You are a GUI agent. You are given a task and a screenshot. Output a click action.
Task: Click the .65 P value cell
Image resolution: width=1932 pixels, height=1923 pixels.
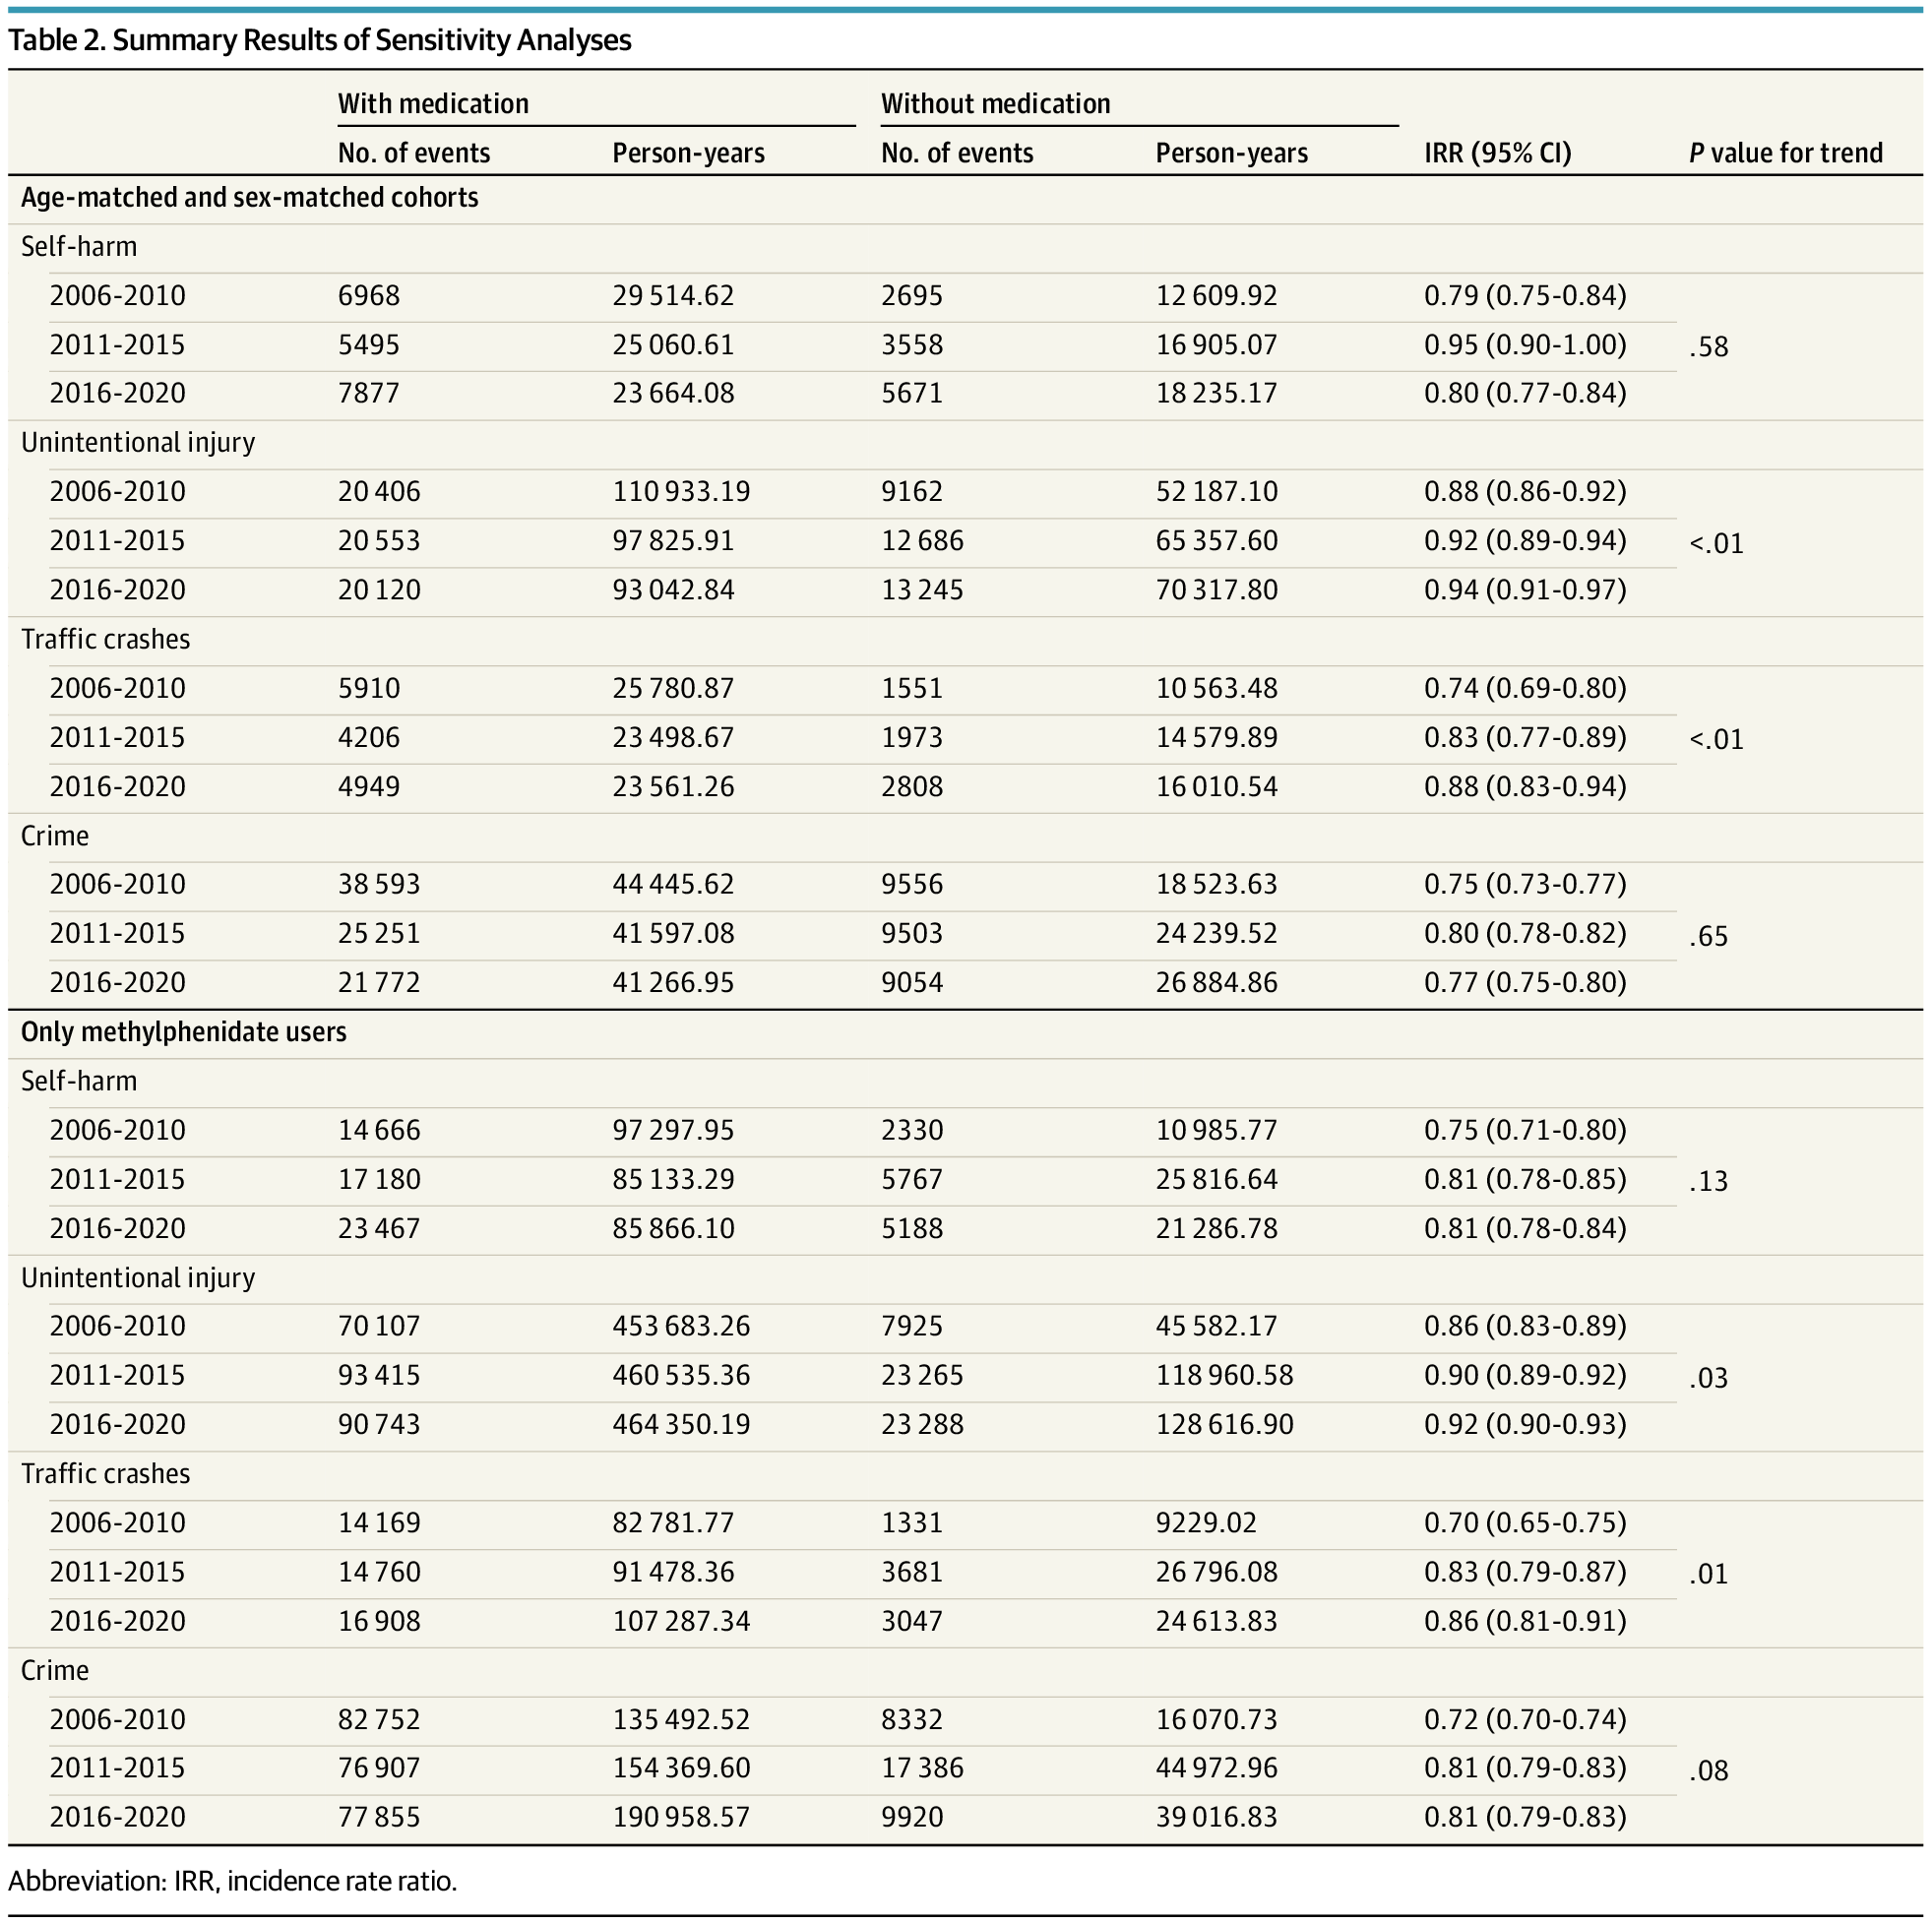(1708, 936)
